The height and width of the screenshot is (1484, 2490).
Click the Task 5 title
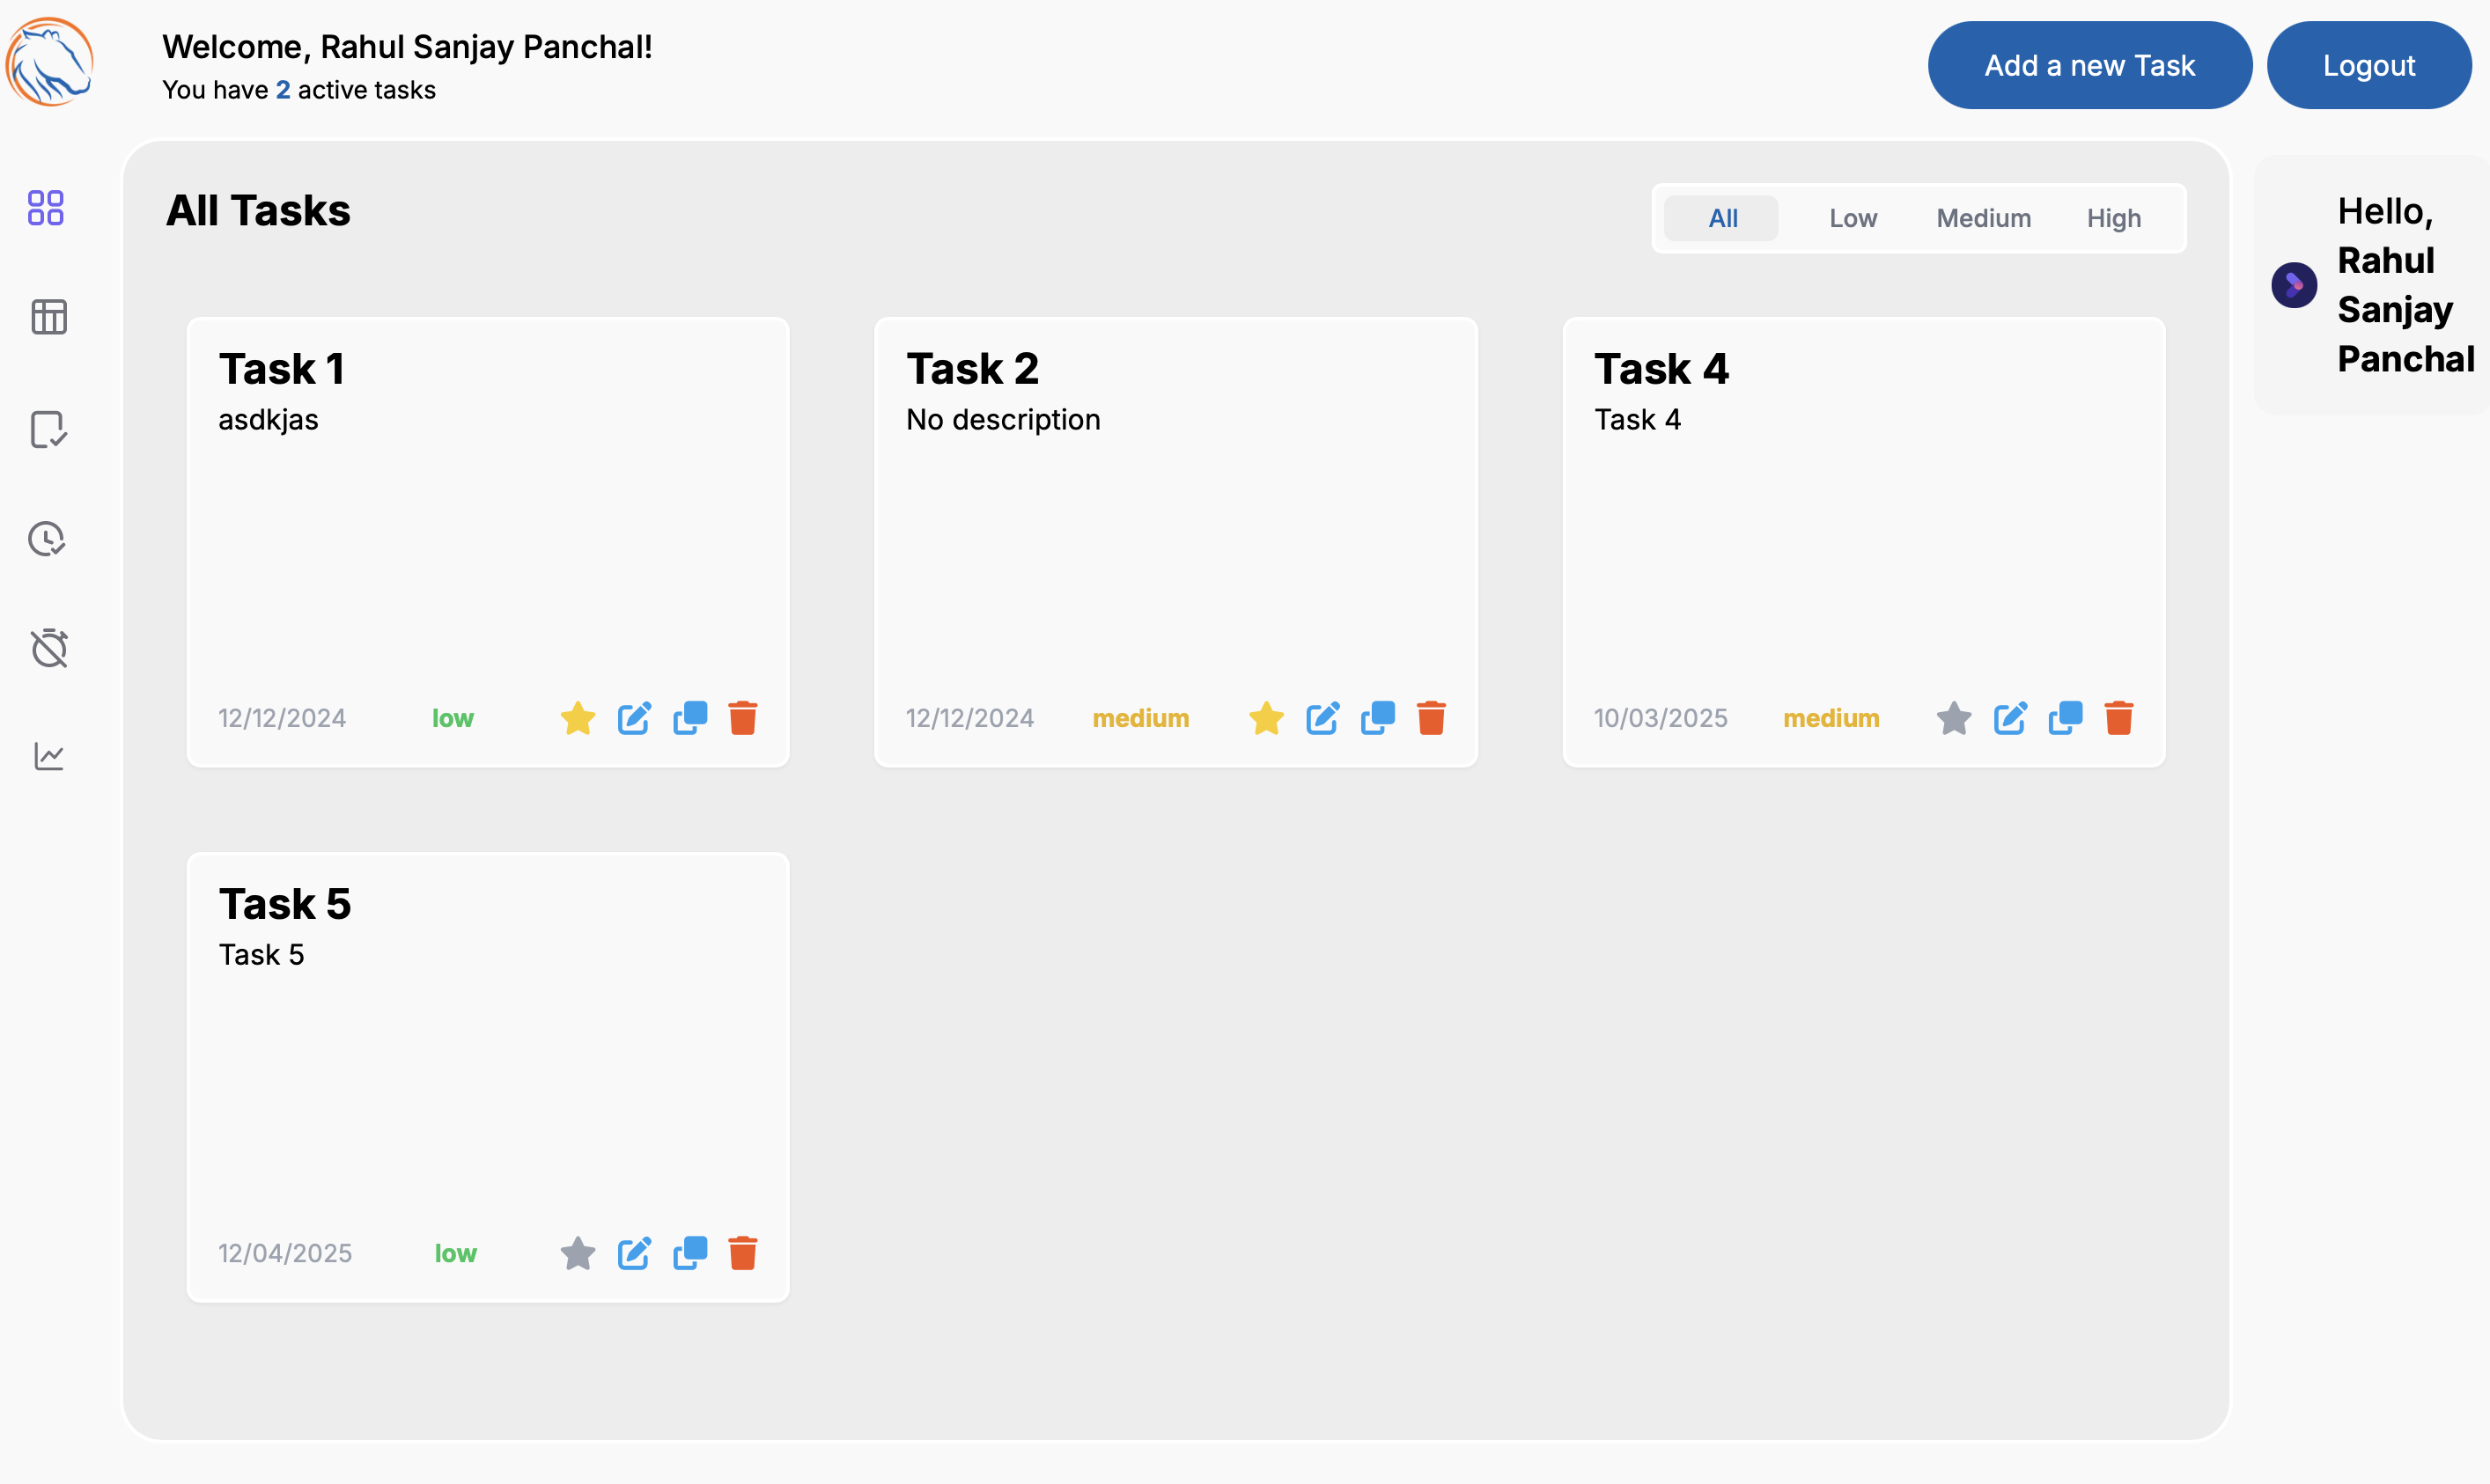coord(285,904)
